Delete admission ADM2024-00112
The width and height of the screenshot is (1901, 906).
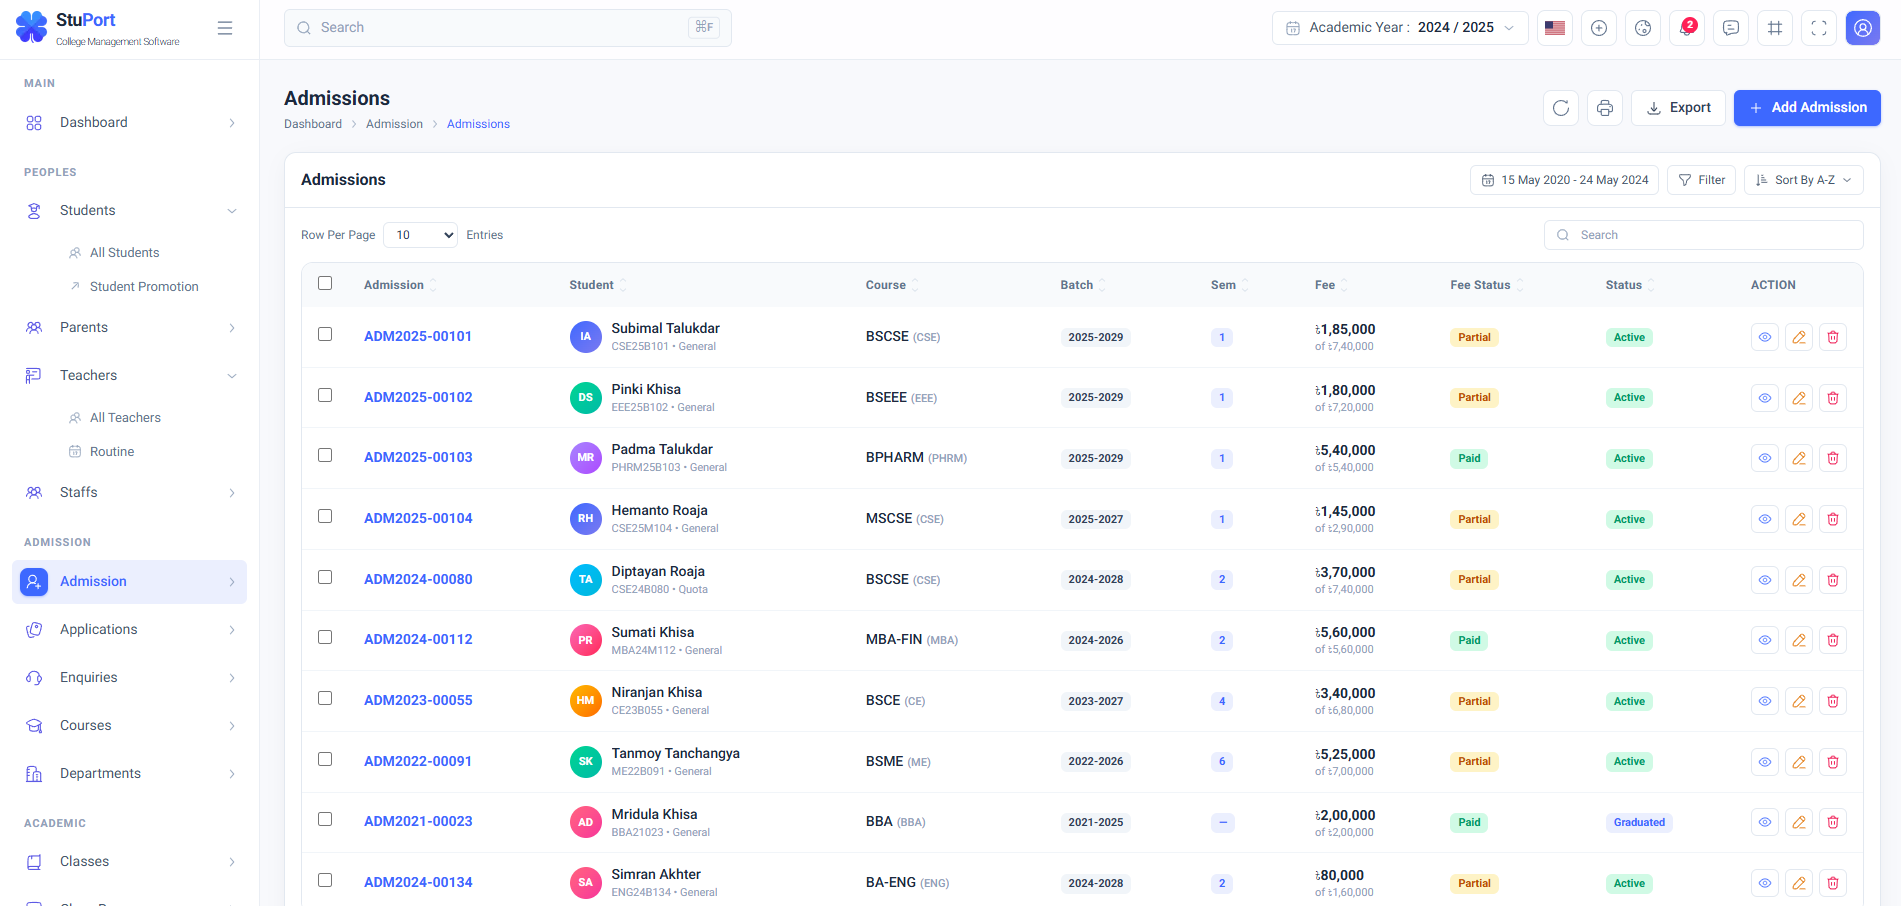(x=1833, y=640)
